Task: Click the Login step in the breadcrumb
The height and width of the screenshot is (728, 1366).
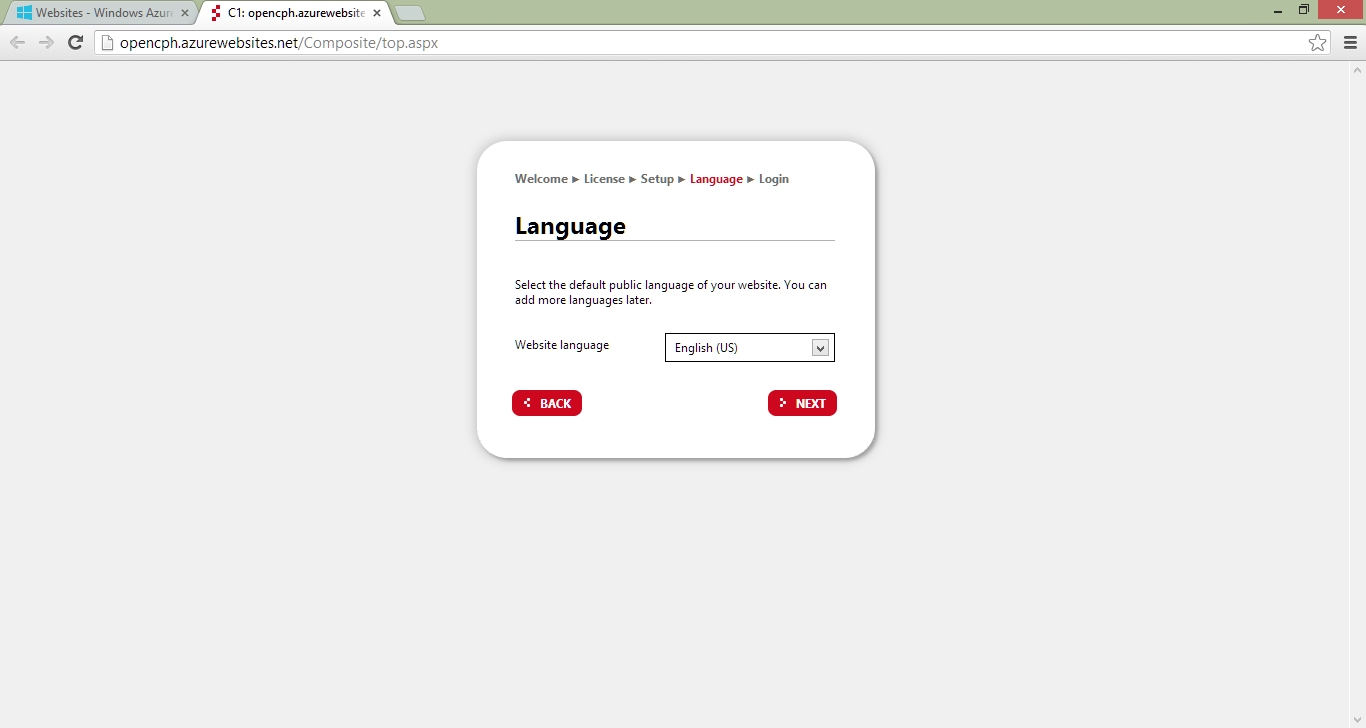Action: pyautogui.click(x=774, y=179)
